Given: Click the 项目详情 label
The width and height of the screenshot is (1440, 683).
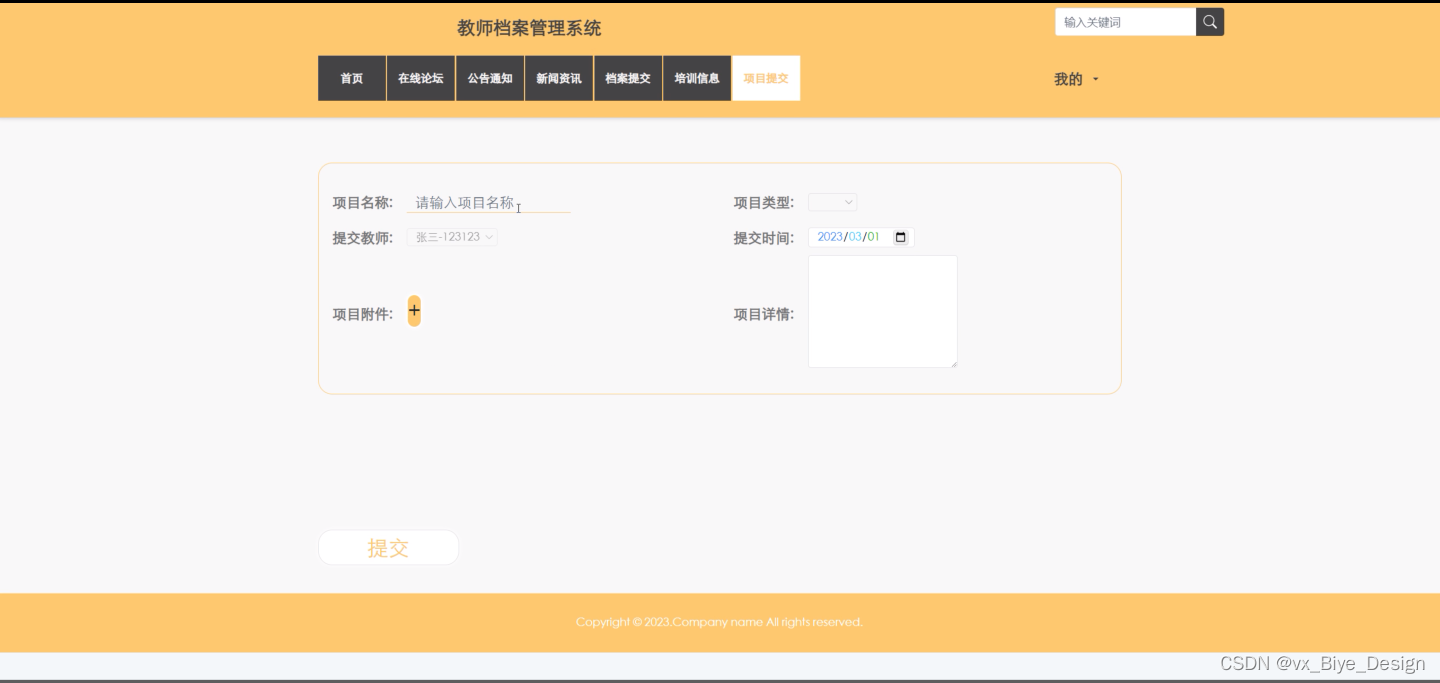Looking at the screenshot, I should [764, 314].
